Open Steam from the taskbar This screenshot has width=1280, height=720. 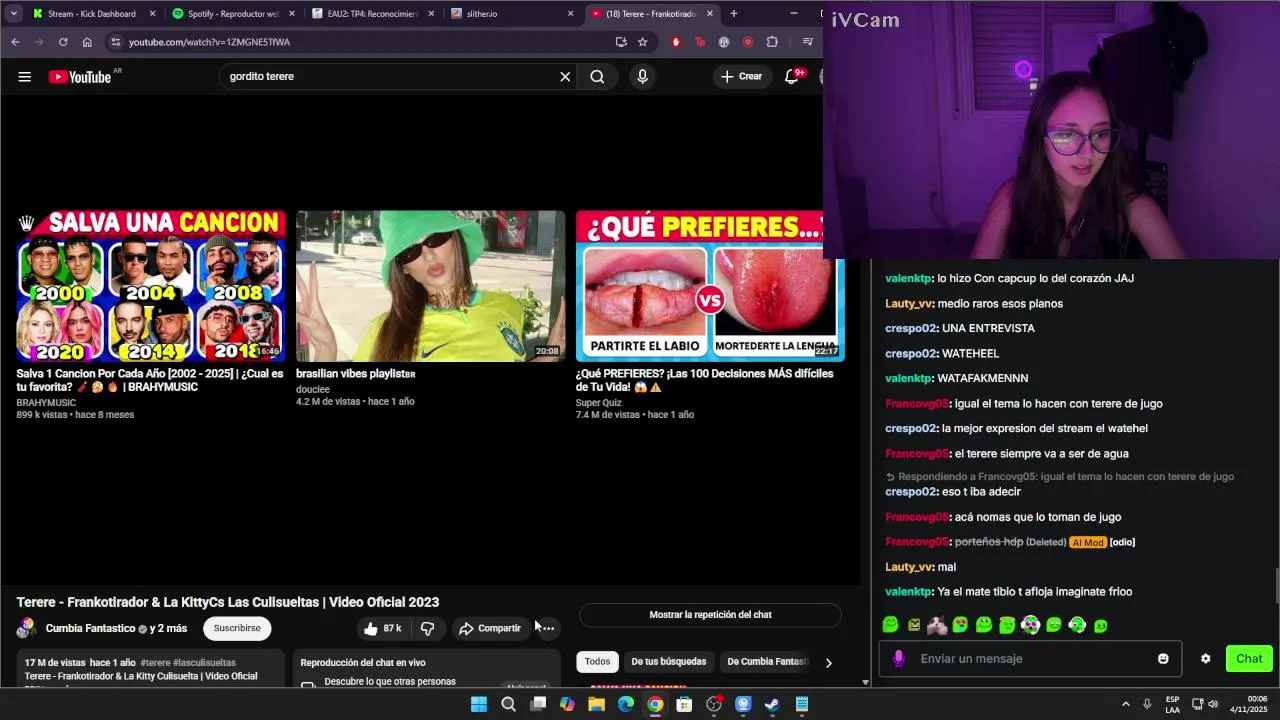coord(772,704)
